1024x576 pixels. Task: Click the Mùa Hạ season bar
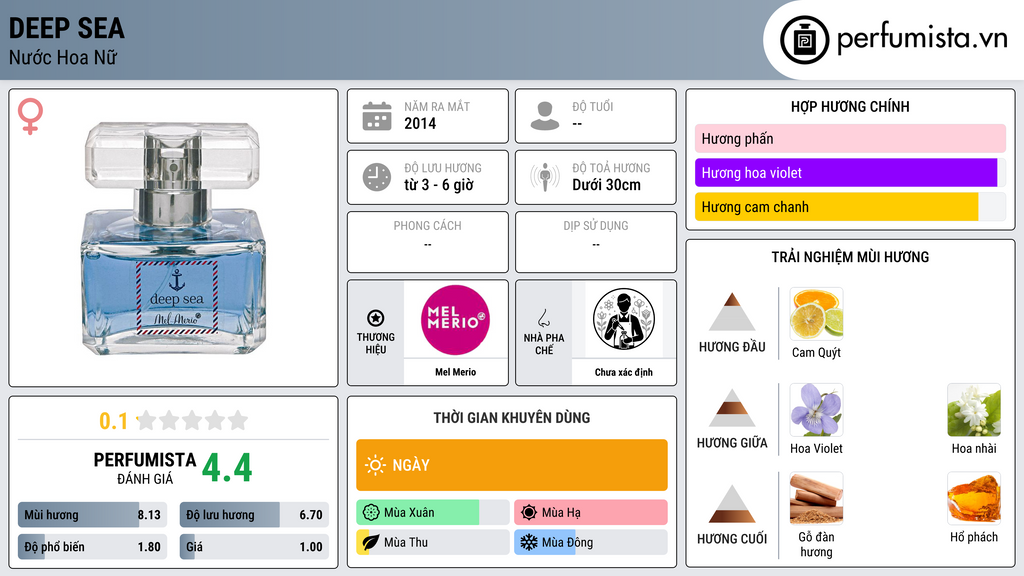point(591,513)
